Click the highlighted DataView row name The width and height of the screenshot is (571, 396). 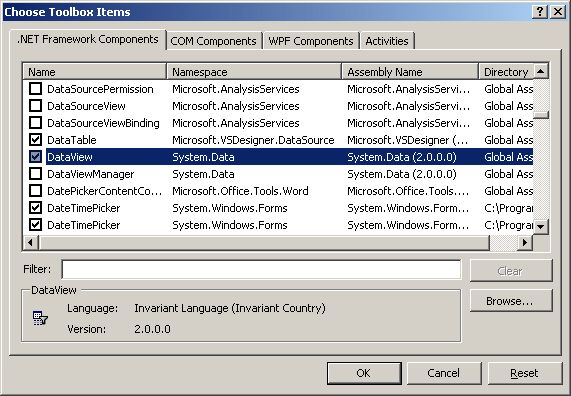pos(70,157)
